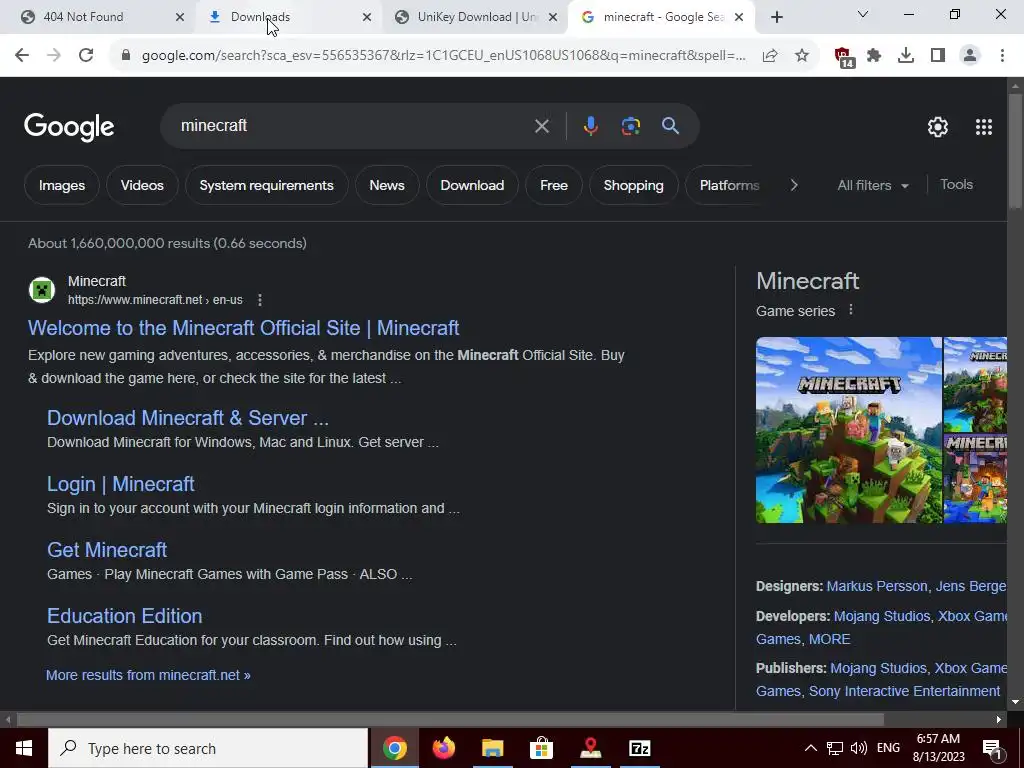Image resolution: width=1024 pixels, height=768 pixels.
Task: Open the tab search chevron
Action: pyautogui.click(x=863, y=14)
